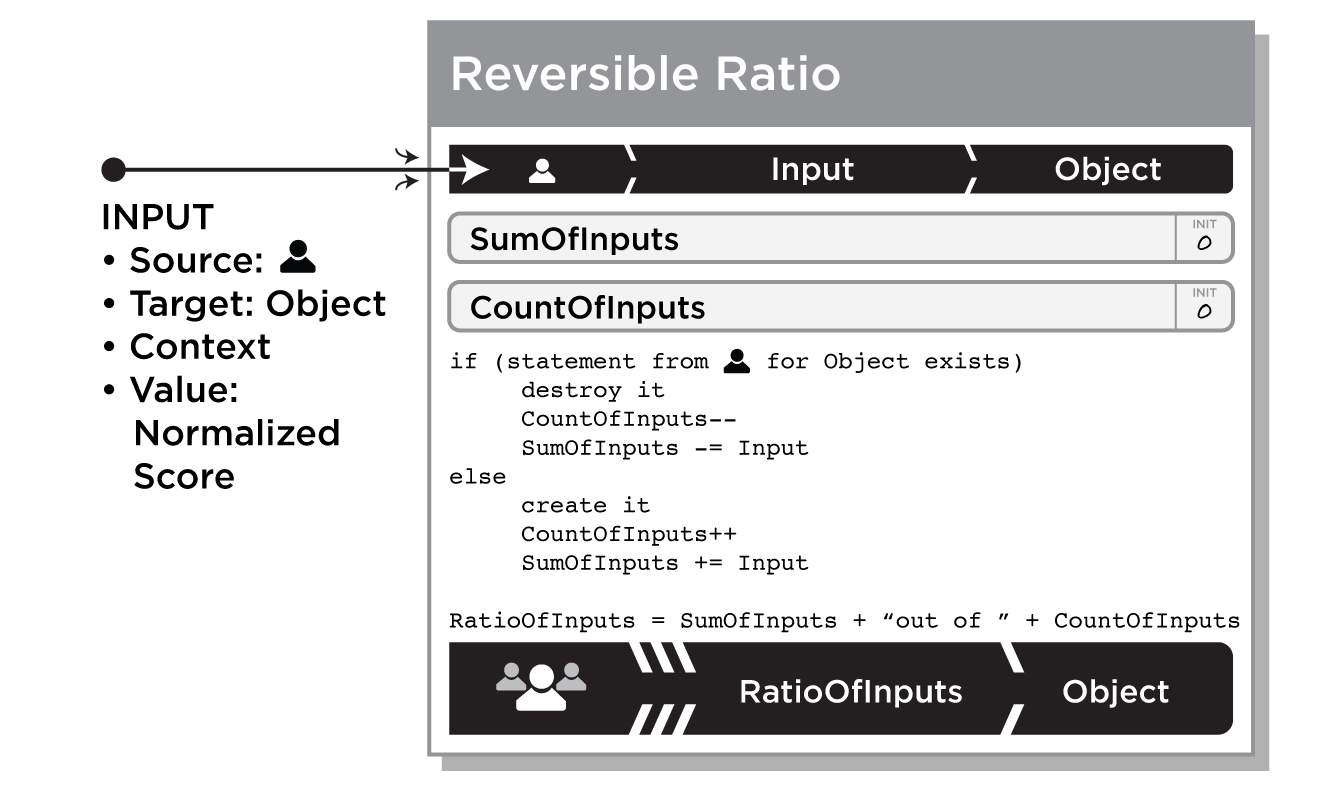
Task: Click the start dot of the input line
Action: pyautogui.click(x=114, y=170)
